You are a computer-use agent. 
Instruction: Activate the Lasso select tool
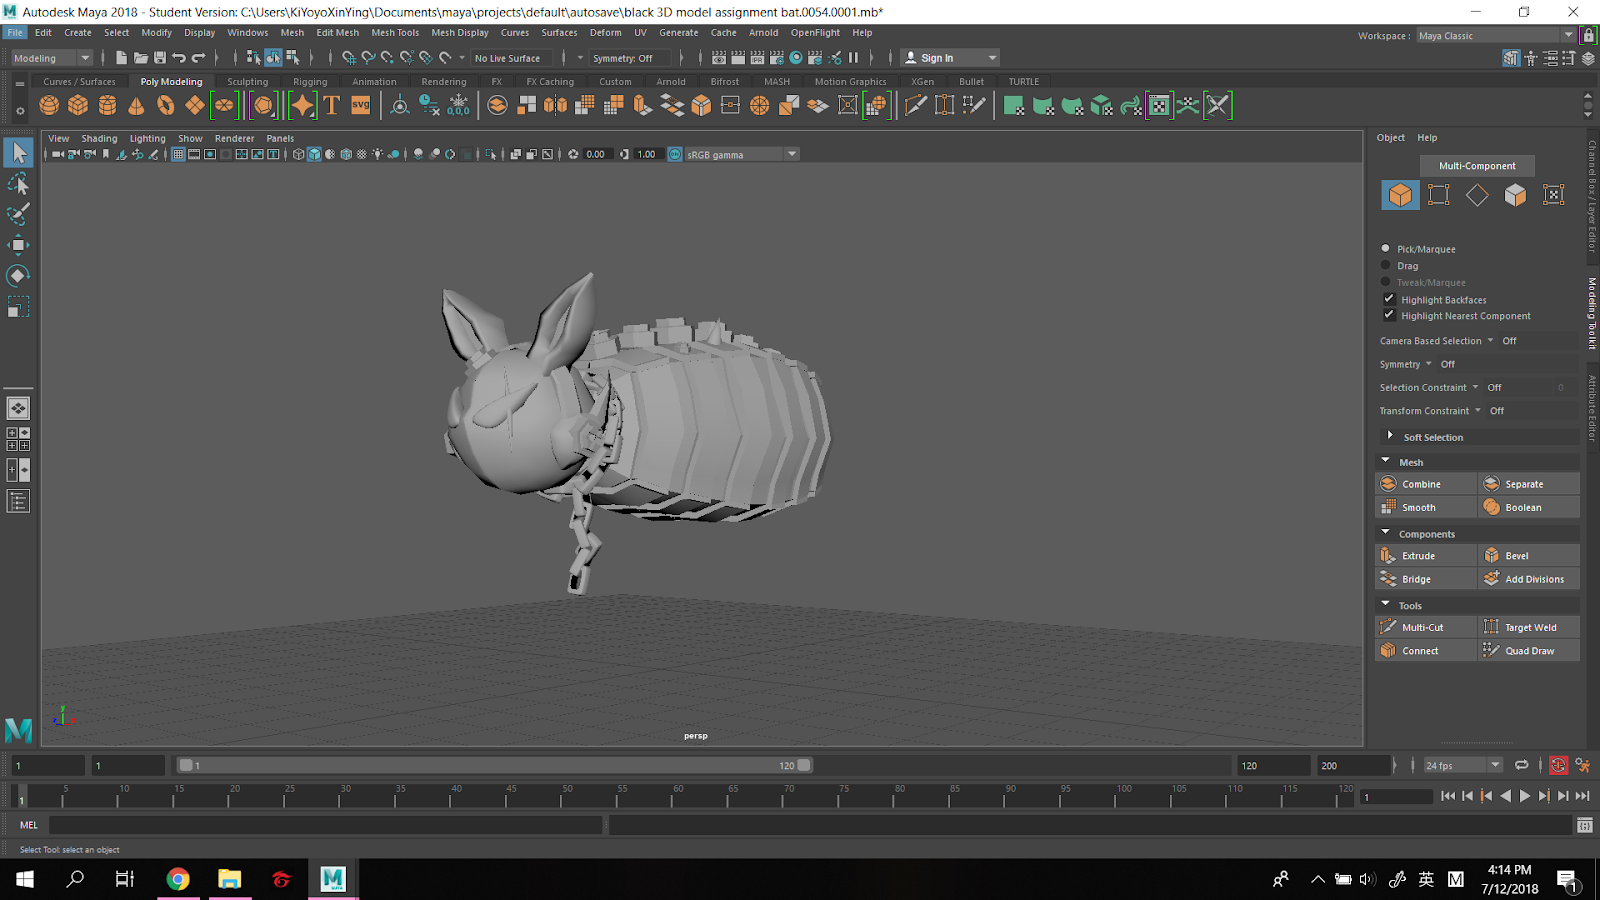[x=18, y=184]
